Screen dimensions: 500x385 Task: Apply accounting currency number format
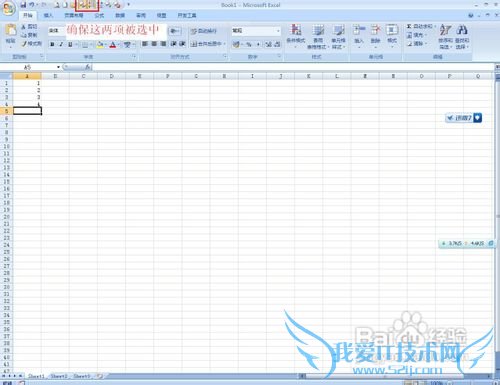pyautogui.click(x=236, y=44)
